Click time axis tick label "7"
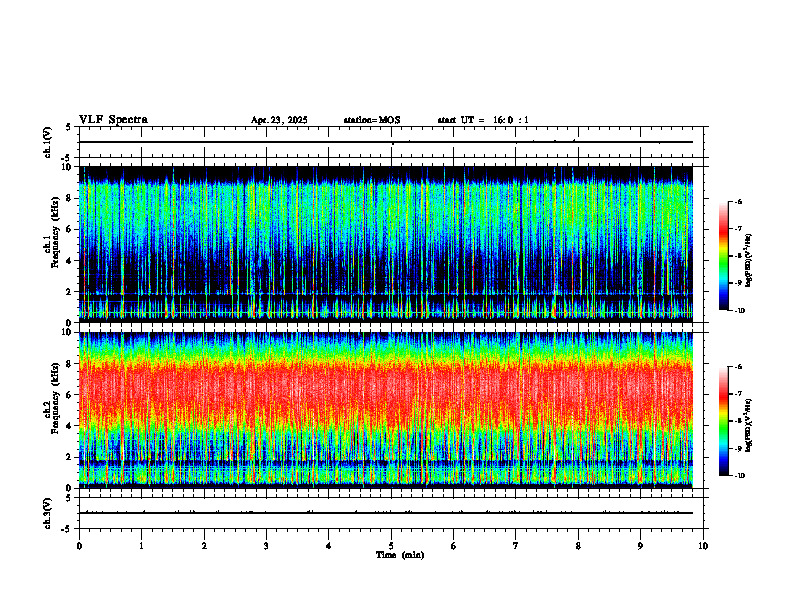The image size is (792, 612). coord(516,546)
